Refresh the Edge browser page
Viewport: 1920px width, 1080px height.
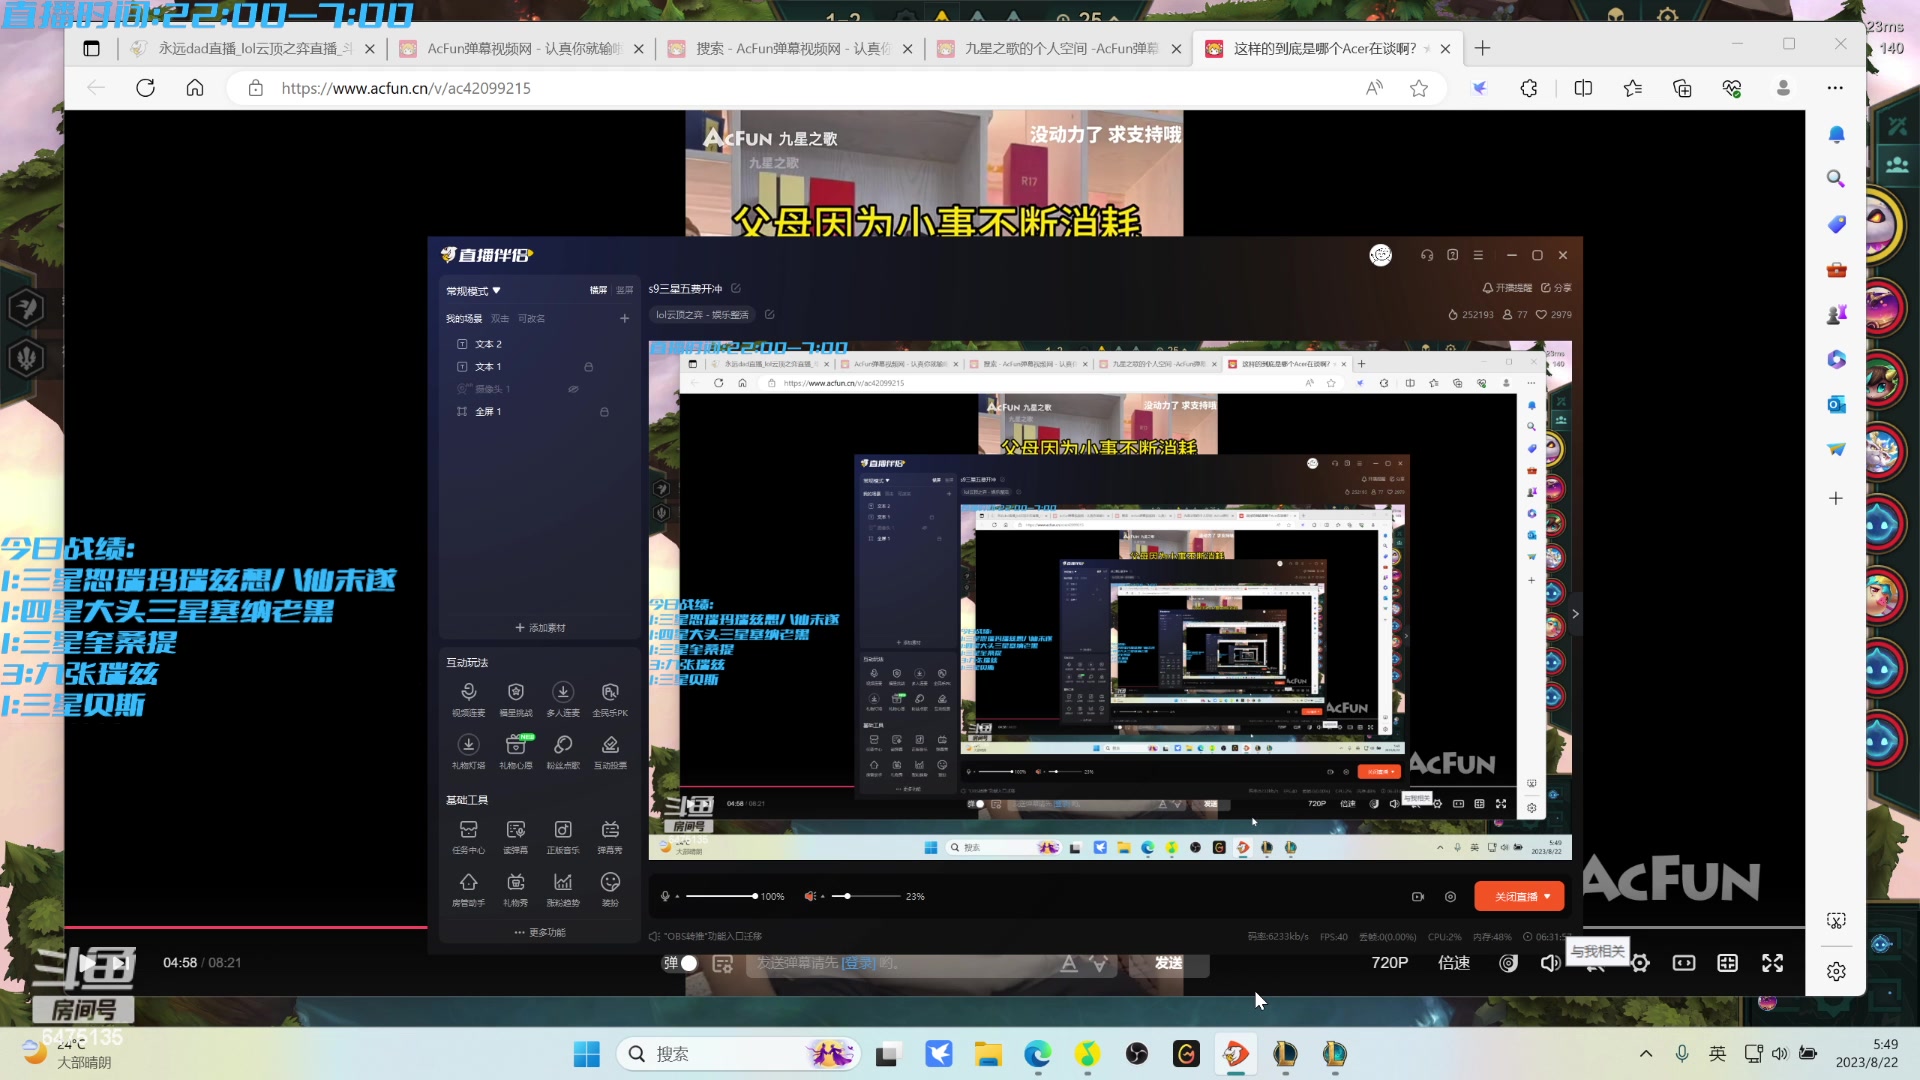(146, 88)
